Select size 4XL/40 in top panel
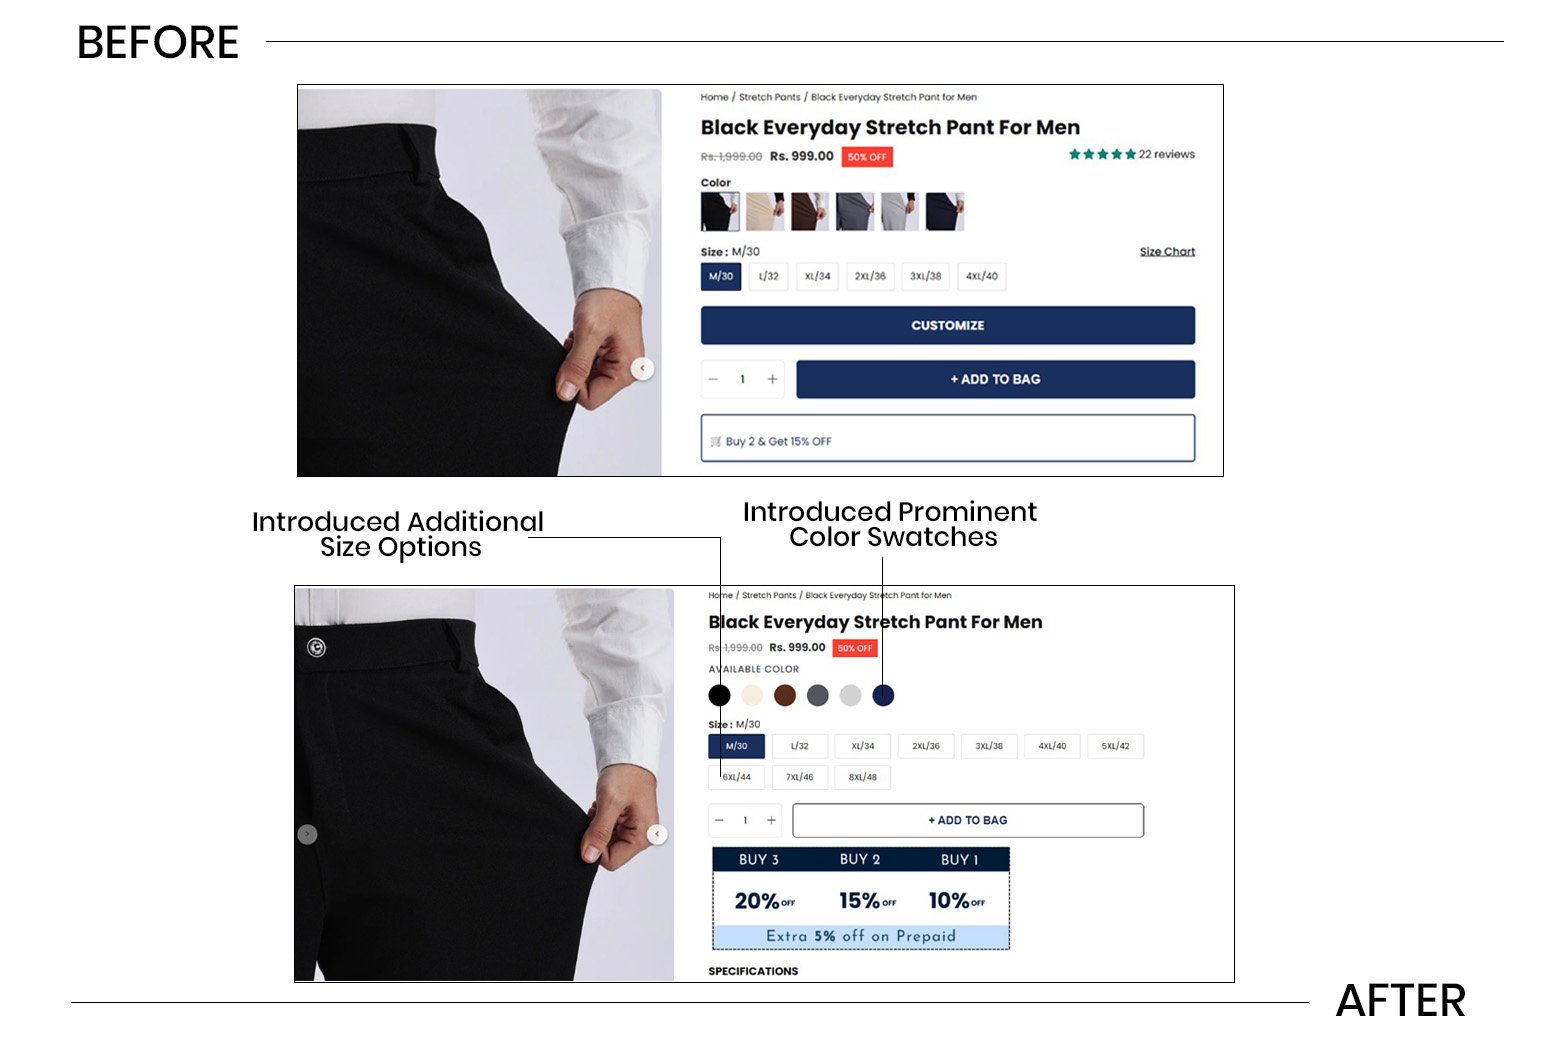The height and width of the screenshot is (1042, 1563). pos(981,276)
